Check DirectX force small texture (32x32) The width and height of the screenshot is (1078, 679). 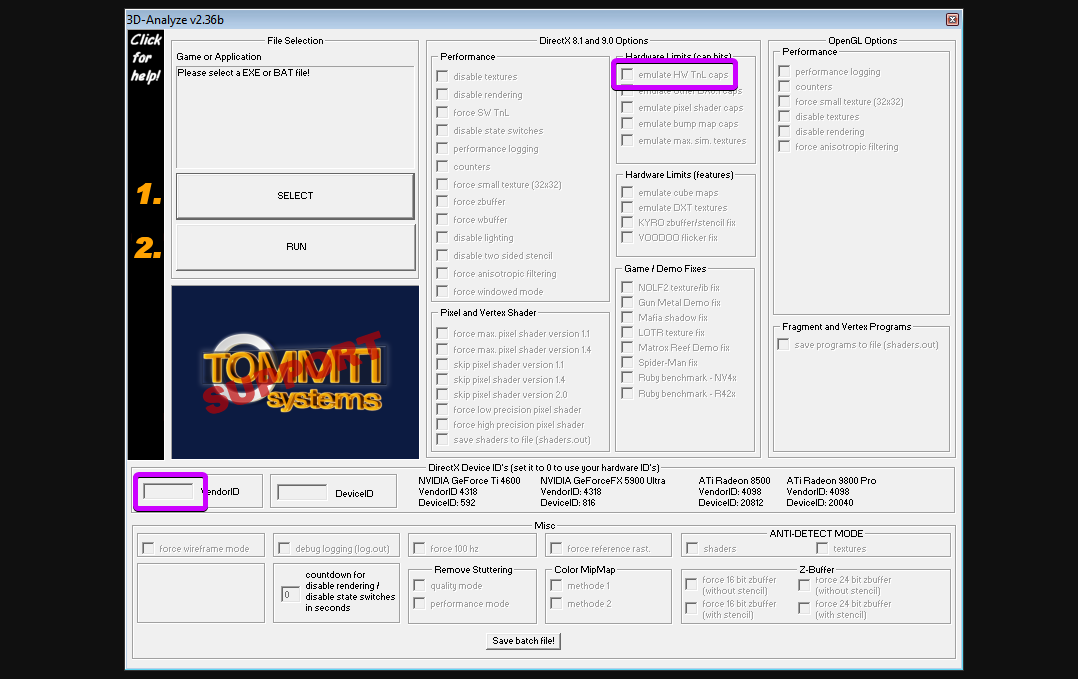coord(442,183)
